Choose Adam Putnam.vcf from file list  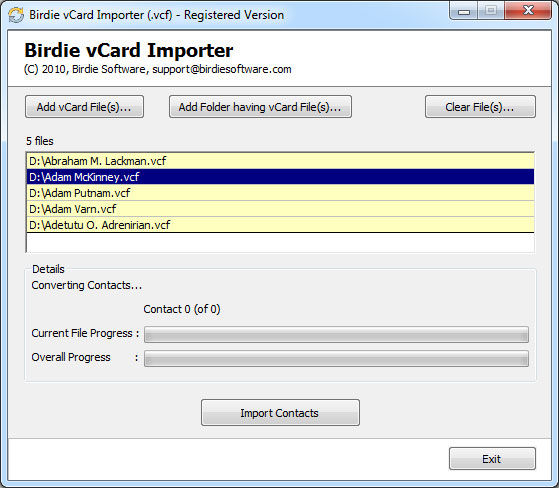[280, 193]
